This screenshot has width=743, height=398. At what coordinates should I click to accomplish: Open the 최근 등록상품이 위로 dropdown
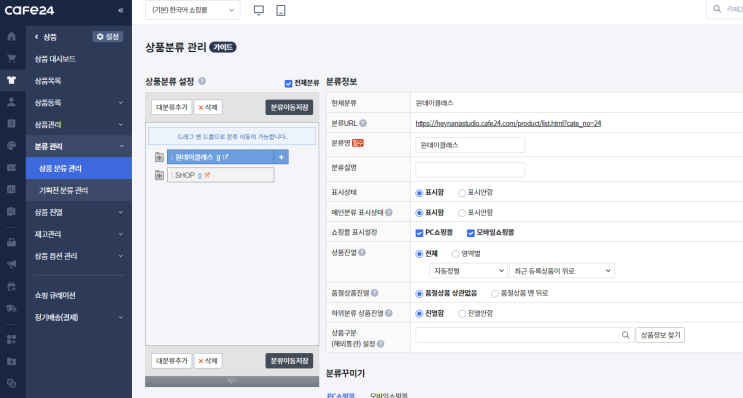point(562,271)
